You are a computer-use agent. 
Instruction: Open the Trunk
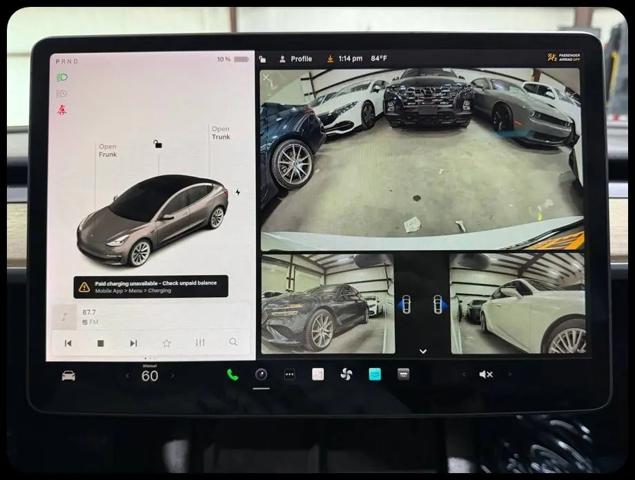(x=221, y=133)
